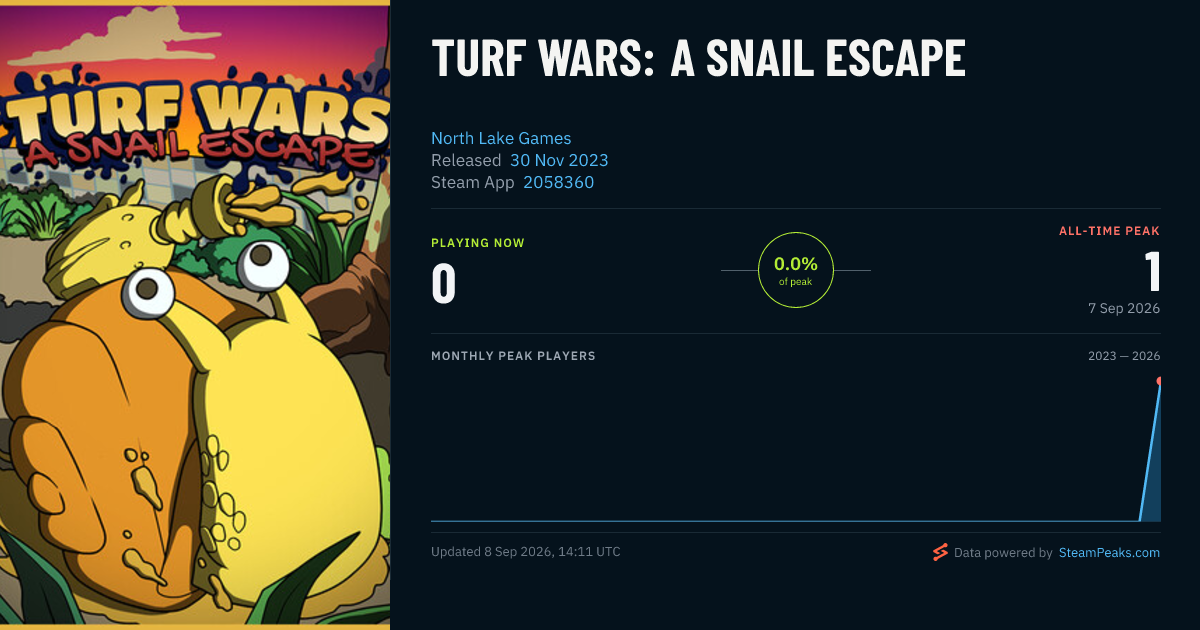Click the all-time peak value 1
The width and height of the screenshot is (1200, 630).
click(x=1152, y=271)
